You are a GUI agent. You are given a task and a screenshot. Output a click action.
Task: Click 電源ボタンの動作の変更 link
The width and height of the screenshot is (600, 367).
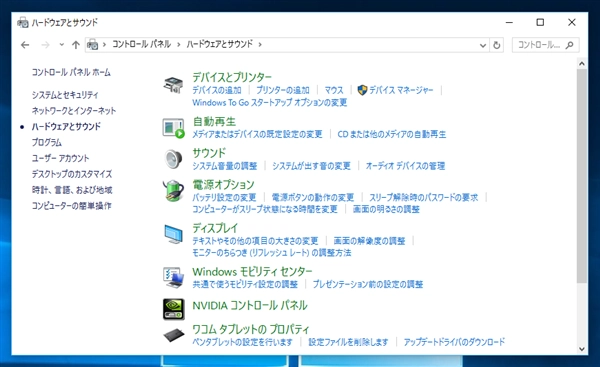[313, 197]
